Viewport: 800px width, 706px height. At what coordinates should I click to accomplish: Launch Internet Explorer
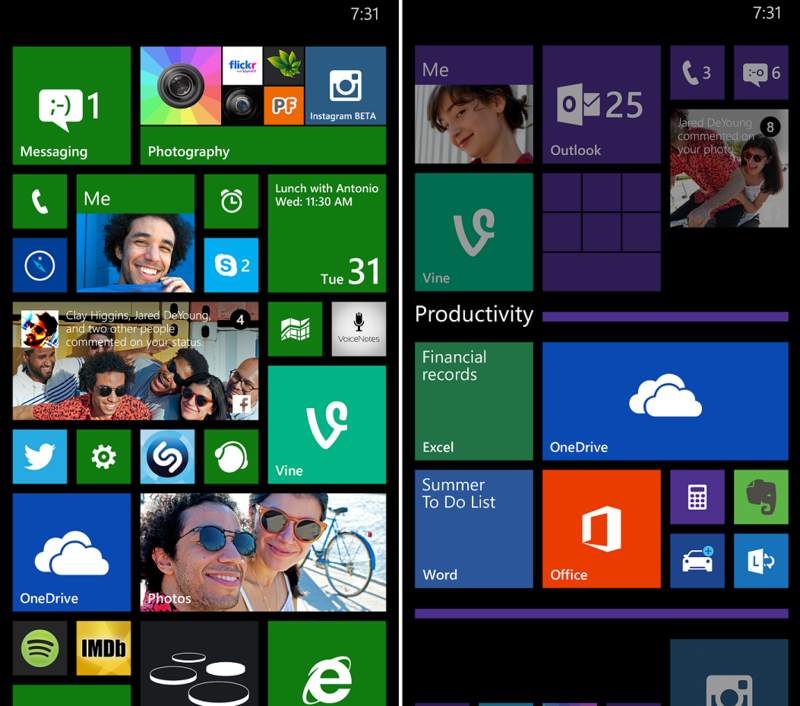pyautogui.click(x=327, y=665)
